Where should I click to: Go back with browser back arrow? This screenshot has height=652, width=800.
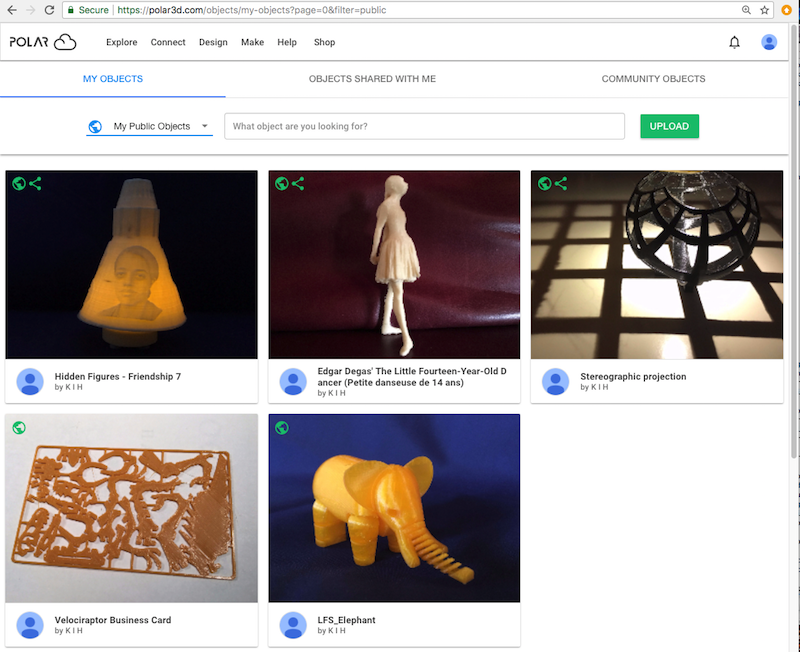[x=12, y=10]
